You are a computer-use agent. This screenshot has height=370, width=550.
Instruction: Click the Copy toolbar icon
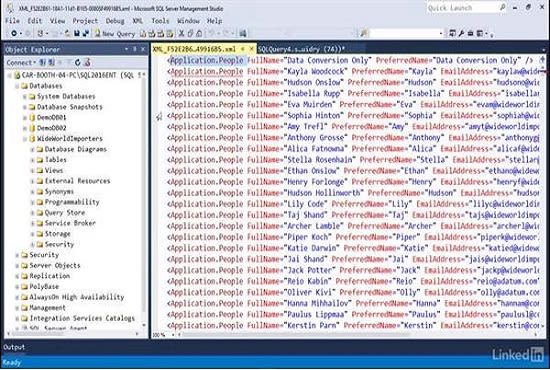pyautogui.click(x=190, y=34)
